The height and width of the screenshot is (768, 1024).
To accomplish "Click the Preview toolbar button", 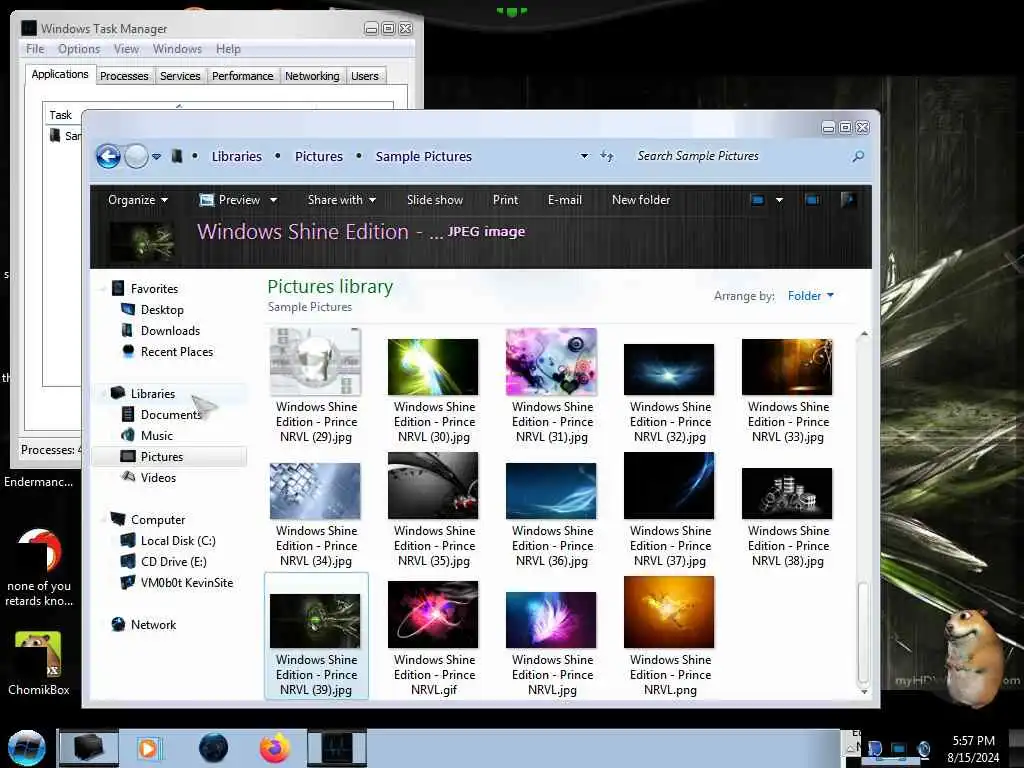I will pyautogui.click(x=229, y=200).
